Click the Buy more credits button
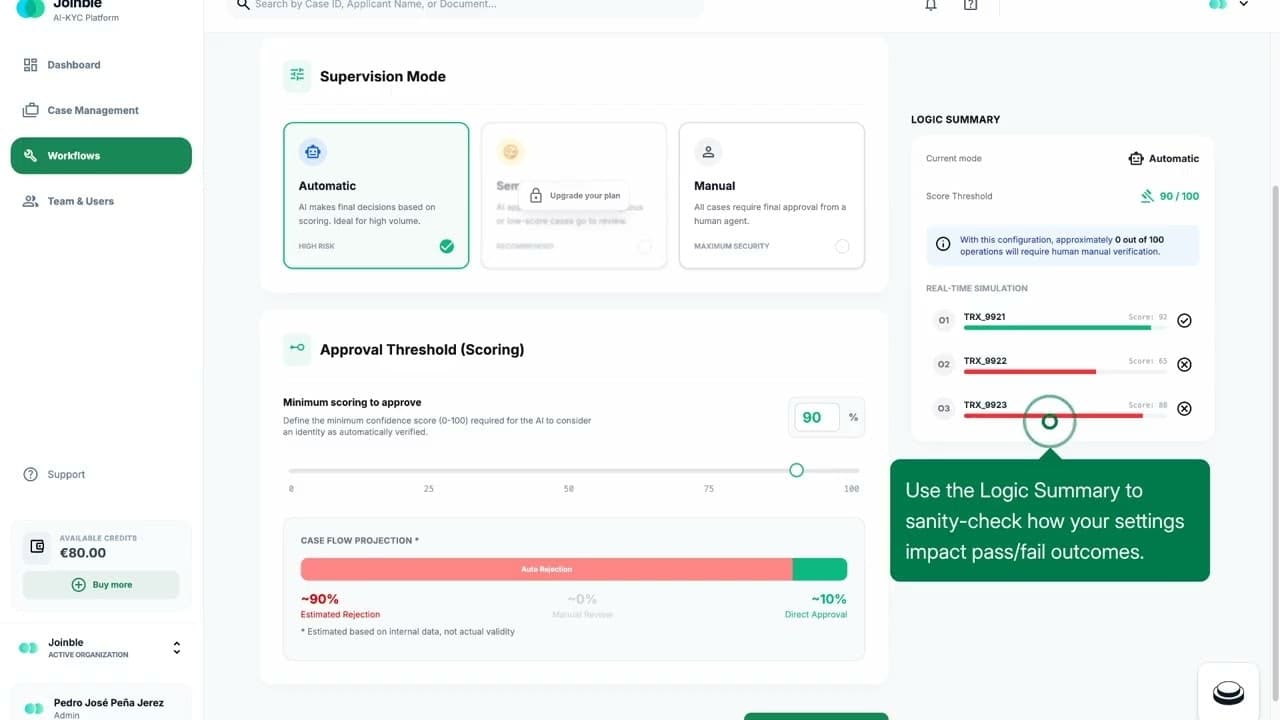Image resolution: width=1280 pixels, height=720 pixels. click(101, 584)
